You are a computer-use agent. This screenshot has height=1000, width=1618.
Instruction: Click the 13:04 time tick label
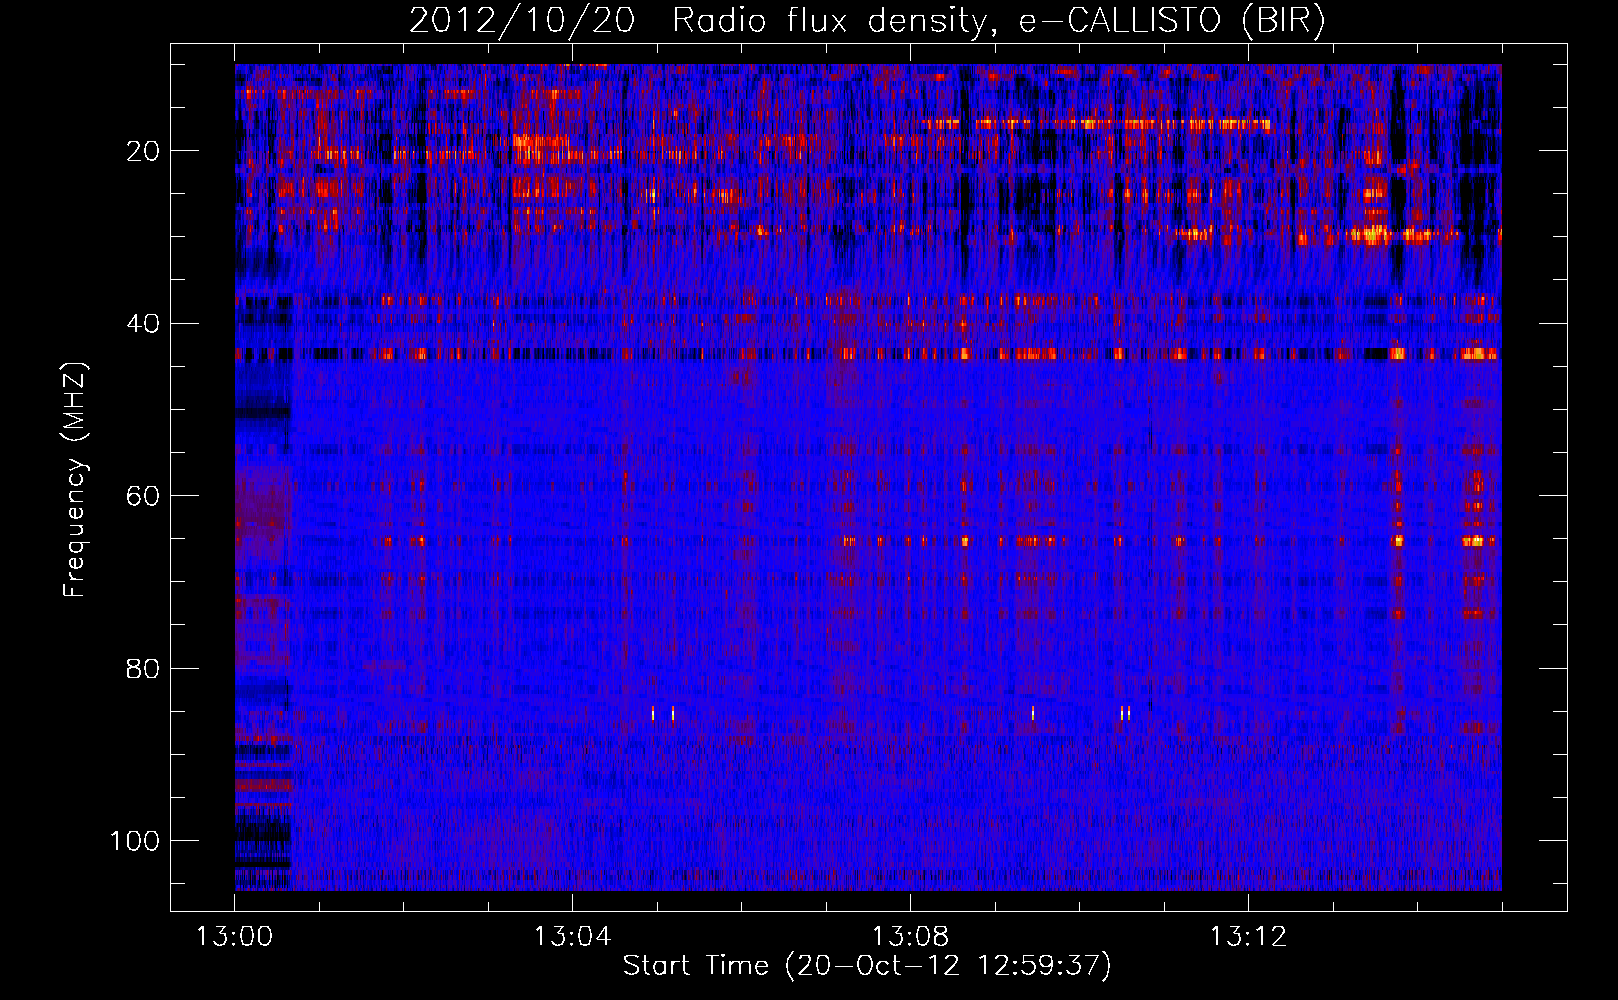click(572, 937)
